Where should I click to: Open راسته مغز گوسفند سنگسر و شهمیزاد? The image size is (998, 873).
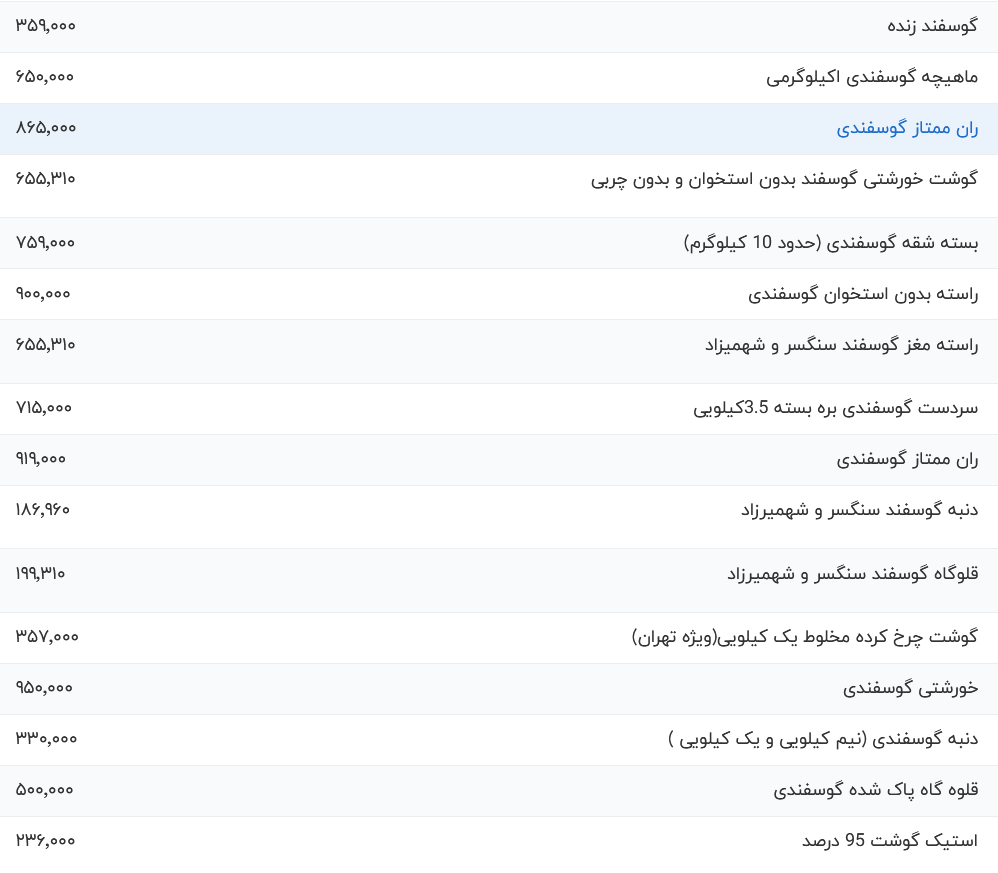pyautogui.click(x=841, y=345)
